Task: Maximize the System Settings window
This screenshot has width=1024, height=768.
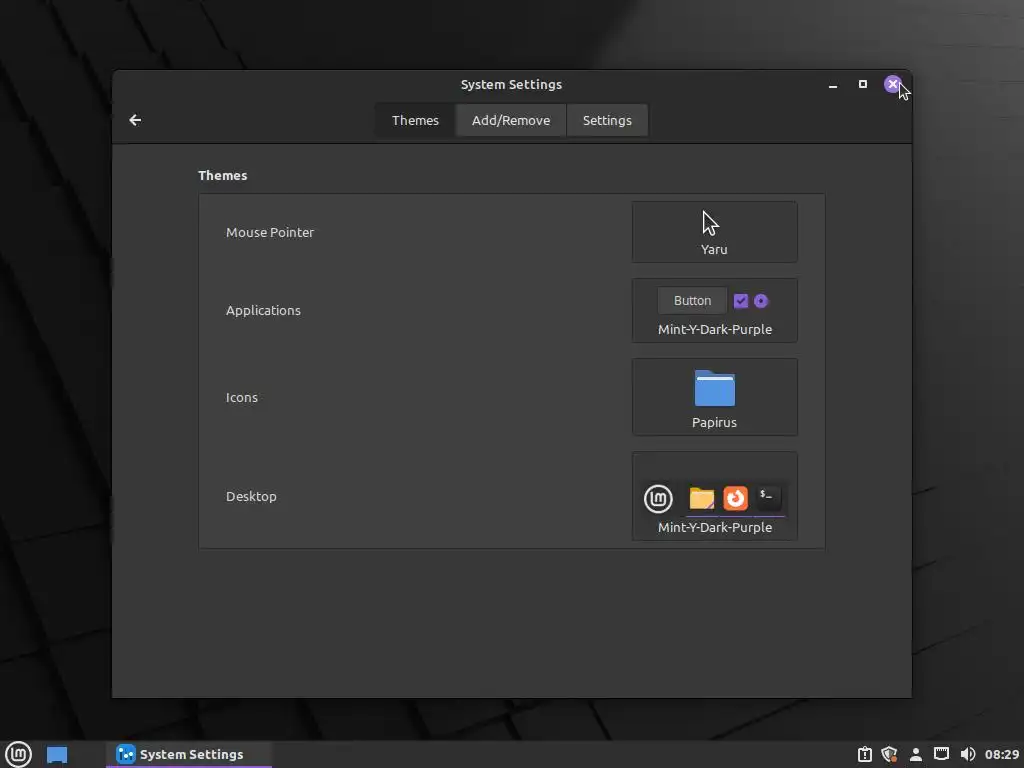Action: click(863, 84)
